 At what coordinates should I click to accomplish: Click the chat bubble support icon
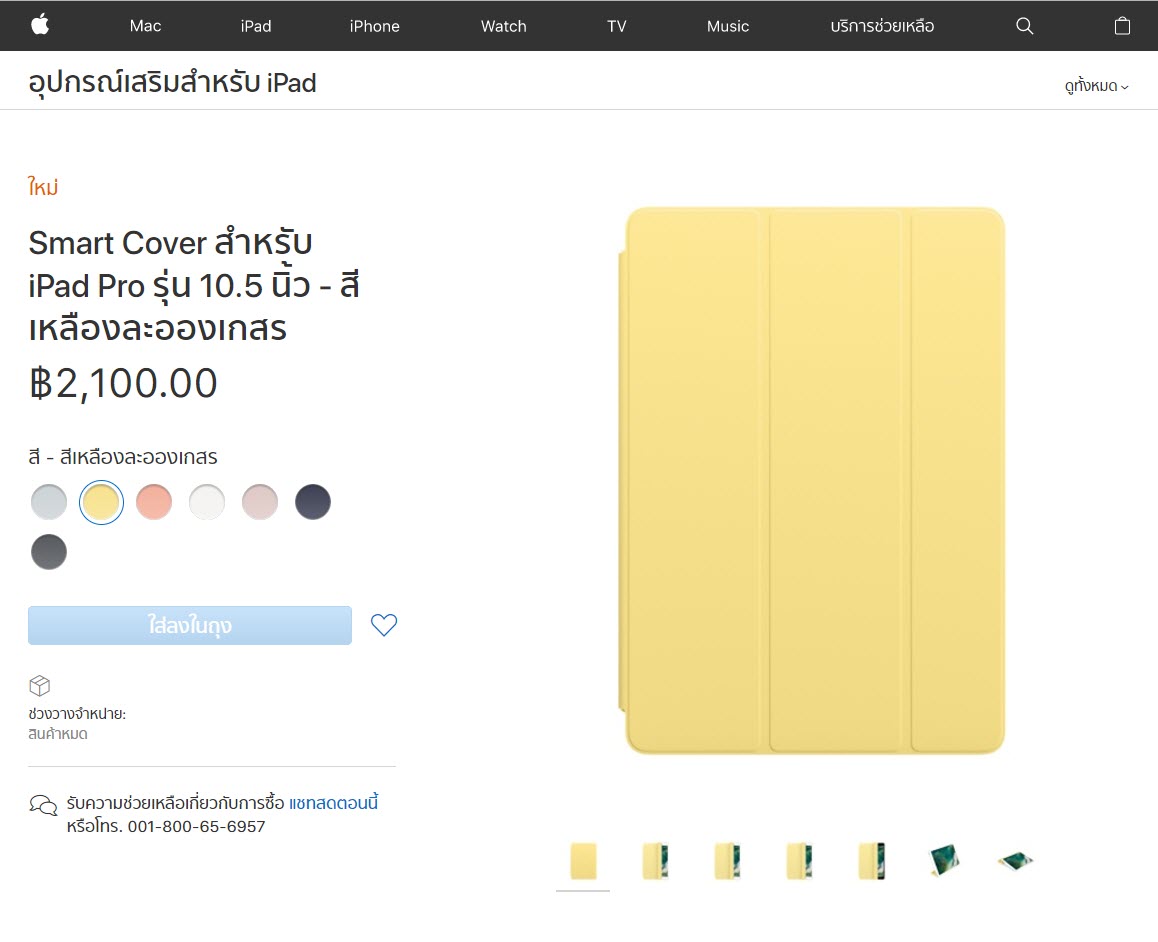click(42, 804)
